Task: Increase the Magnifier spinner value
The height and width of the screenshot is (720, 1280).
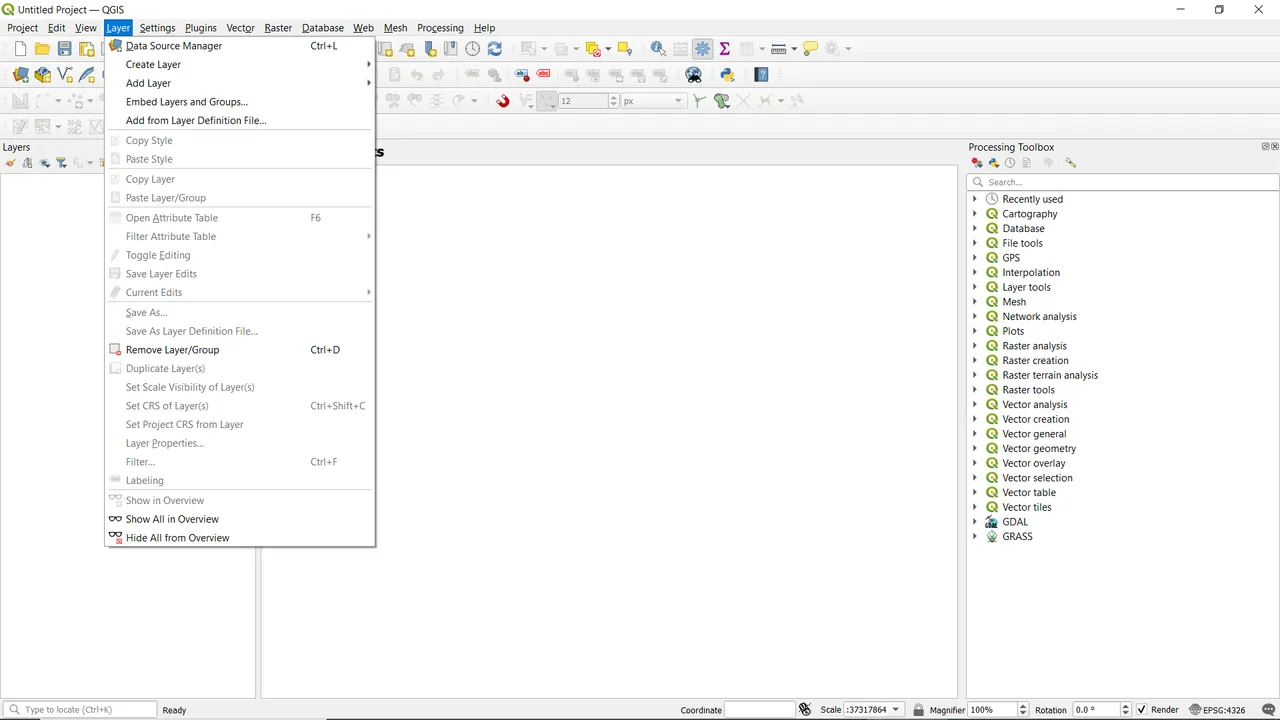Action: click(x=1023, y=706)
